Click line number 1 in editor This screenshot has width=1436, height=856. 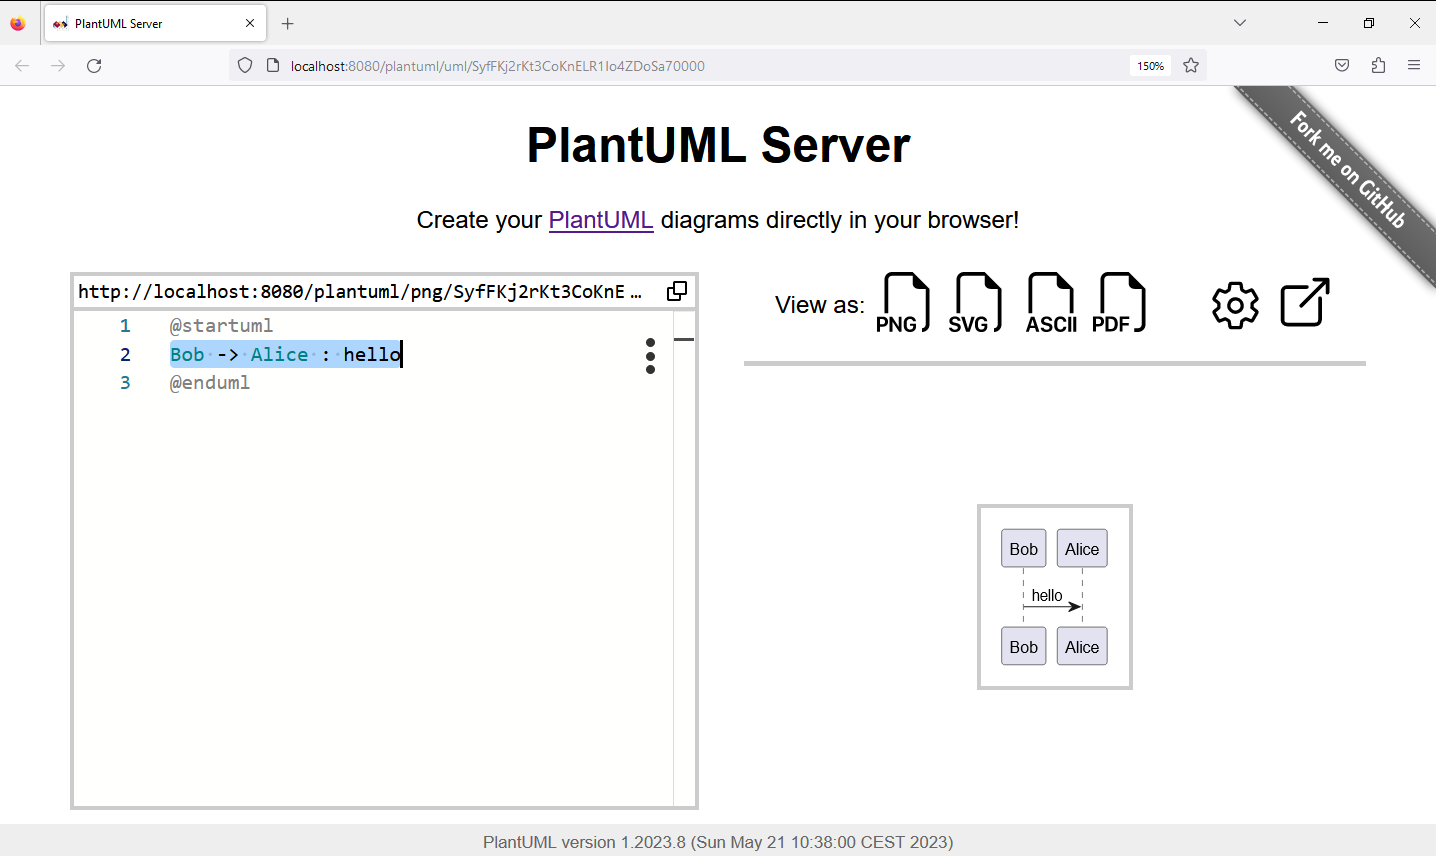125,326
